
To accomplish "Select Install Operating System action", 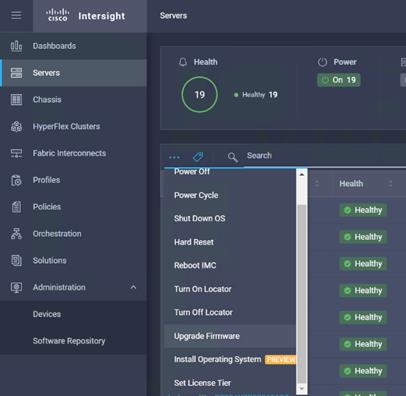I will pos(230,359).
